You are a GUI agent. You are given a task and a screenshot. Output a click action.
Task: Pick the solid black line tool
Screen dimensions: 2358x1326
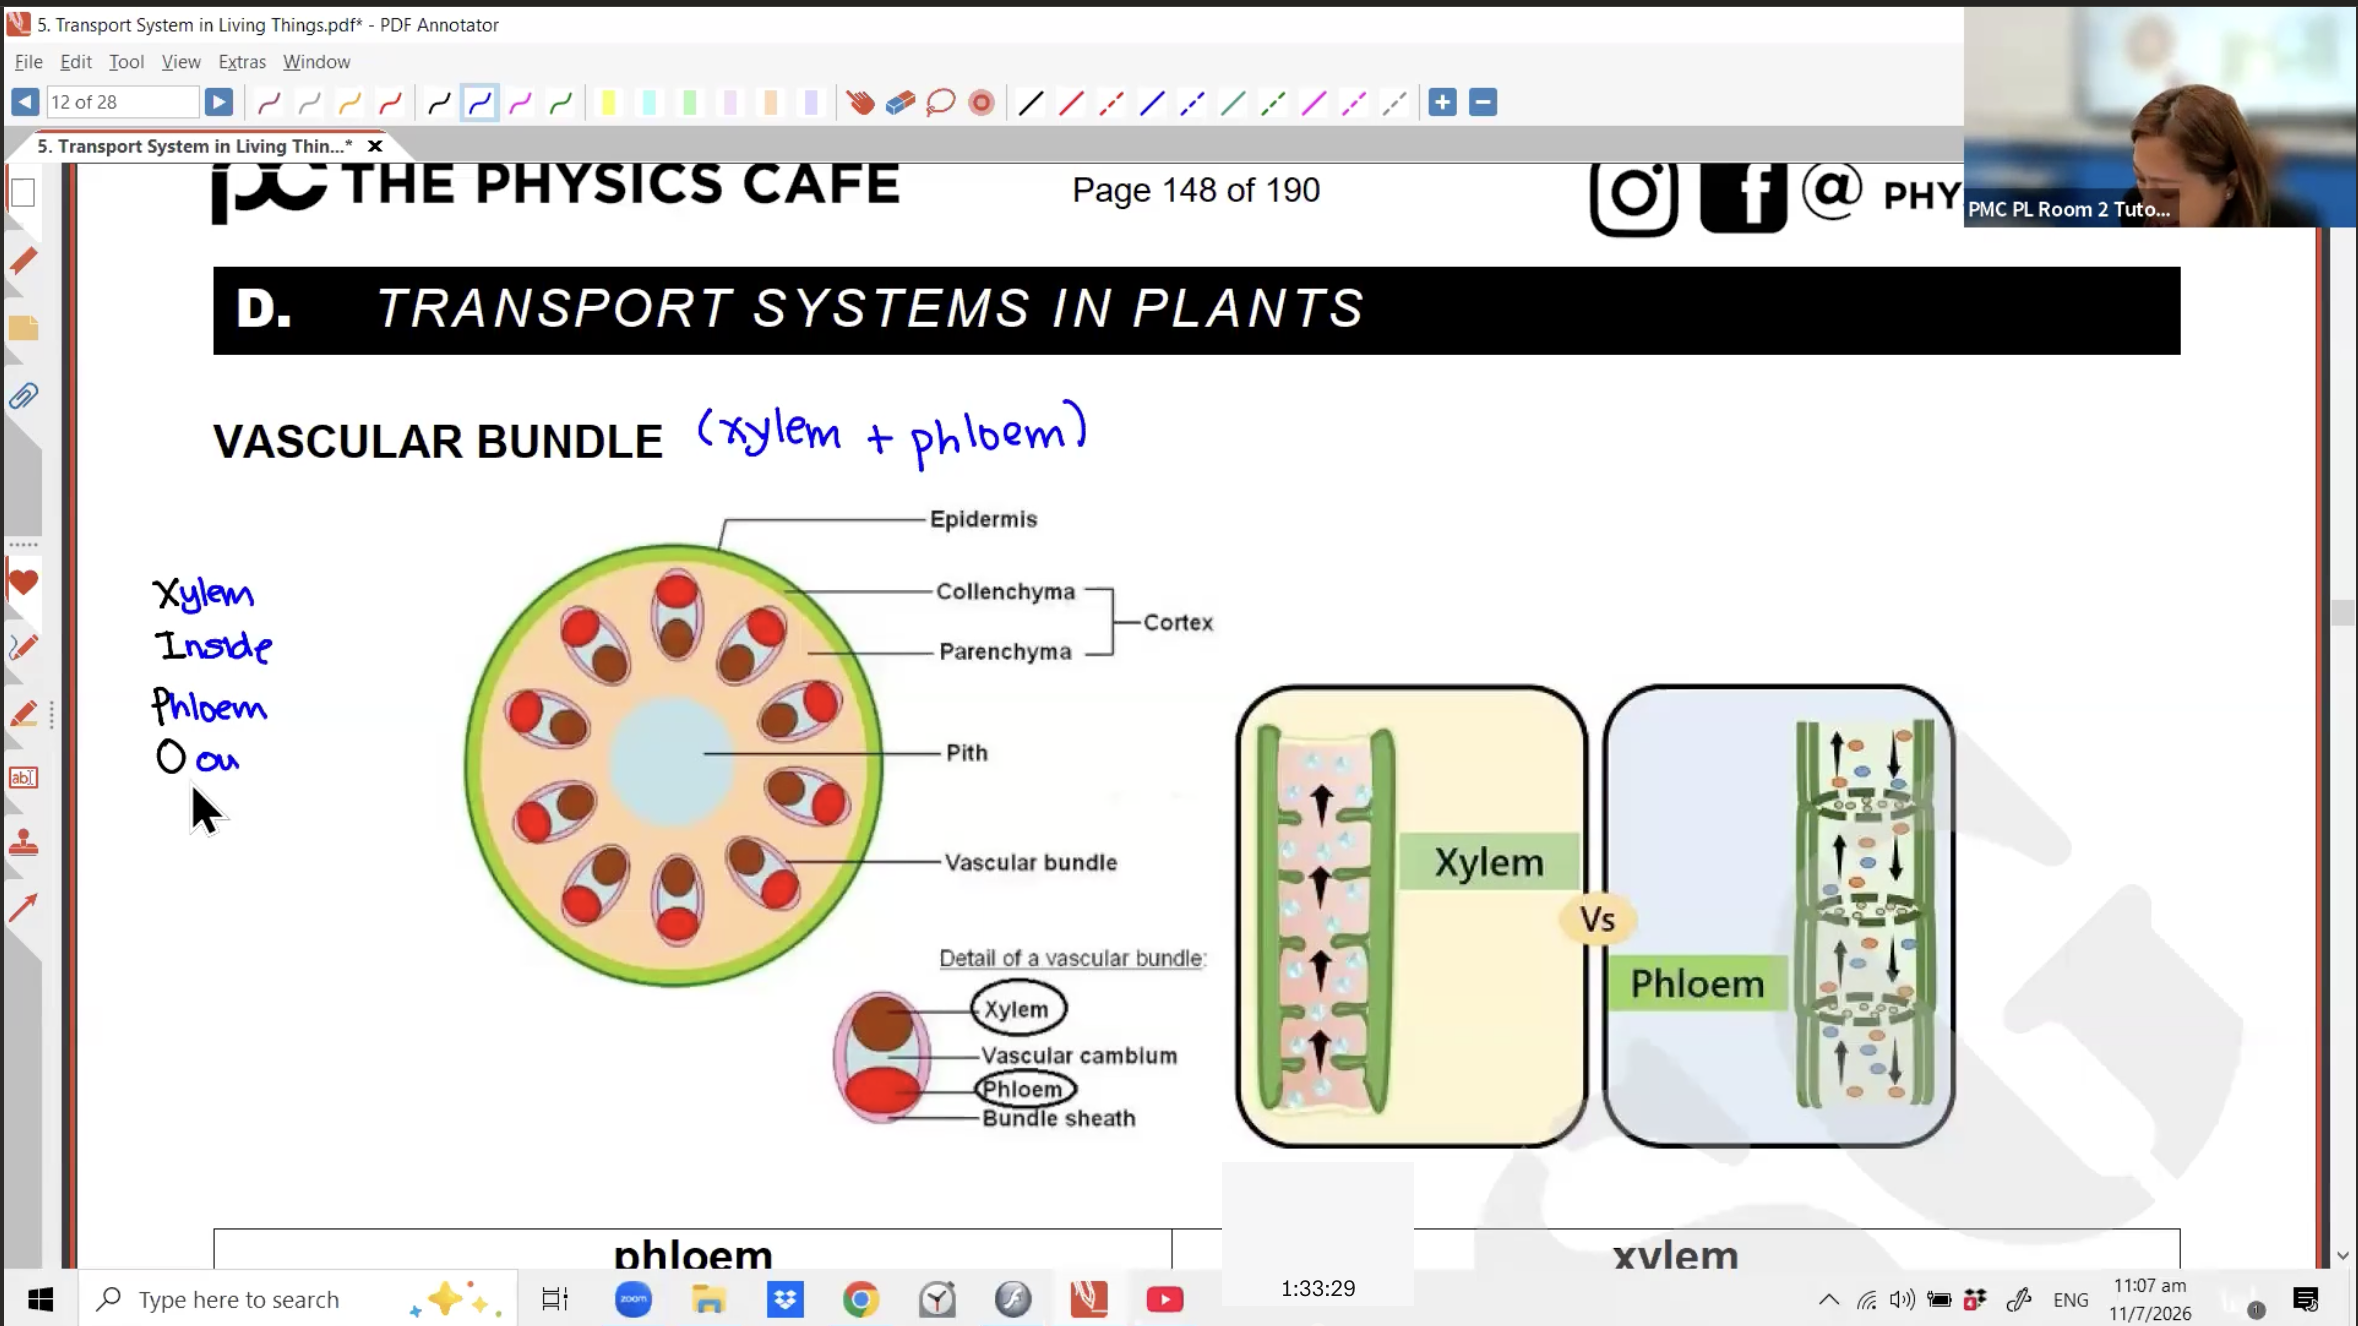(1030, 102)
